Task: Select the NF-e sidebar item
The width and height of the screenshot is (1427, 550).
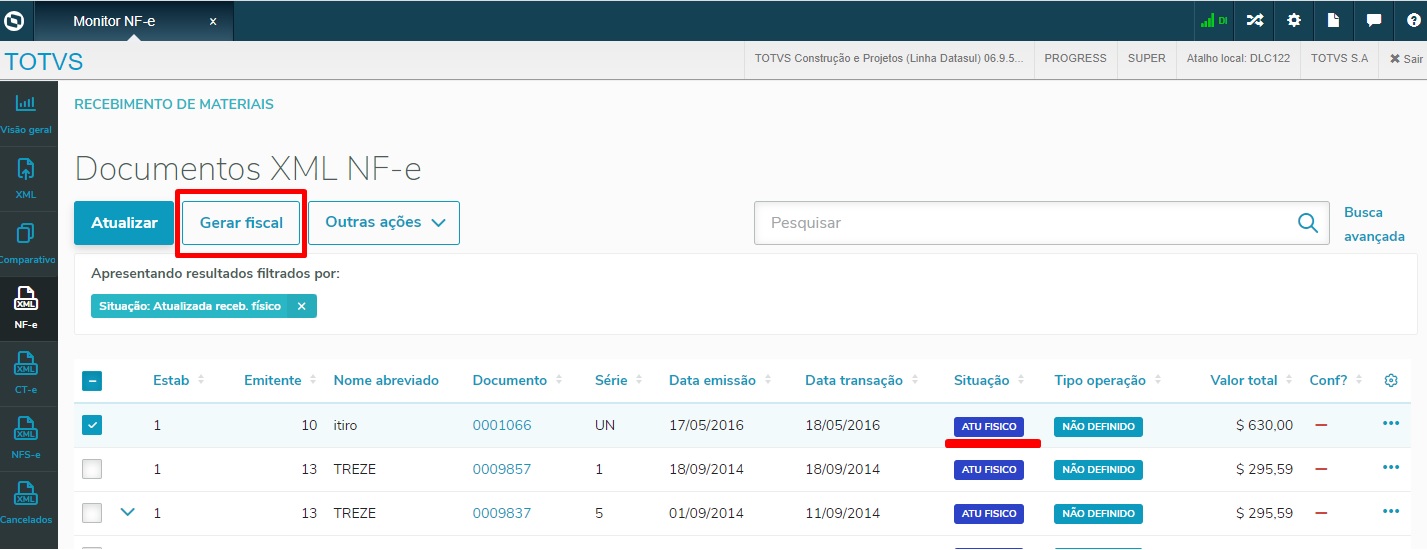Action: [x=27, y=309]
